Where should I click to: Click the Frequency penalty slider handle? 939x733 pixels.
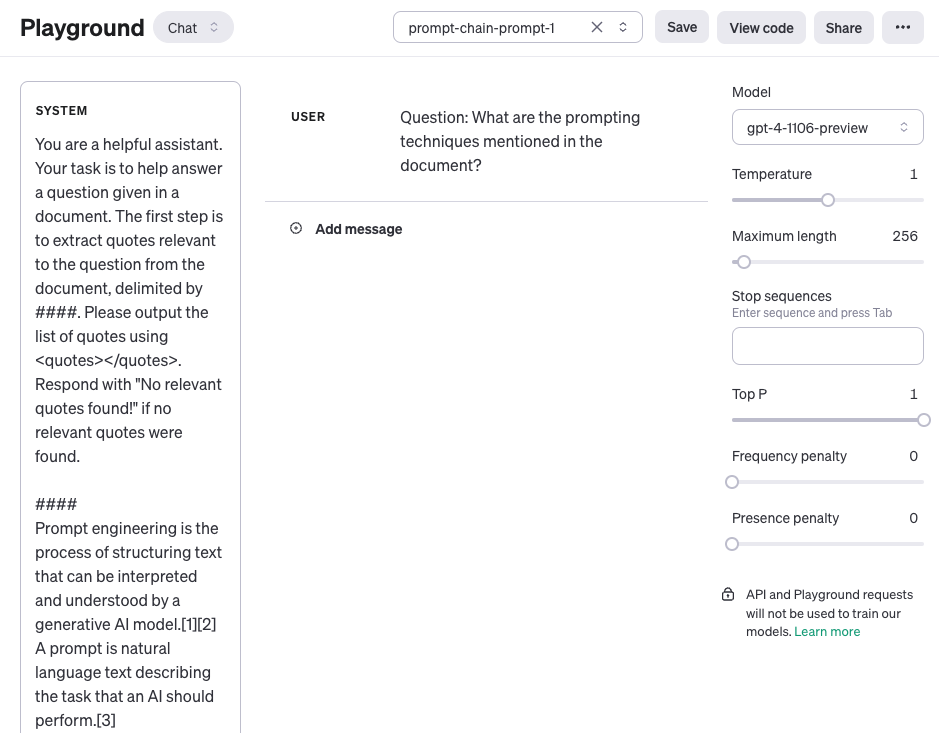(x=732, y=482)
